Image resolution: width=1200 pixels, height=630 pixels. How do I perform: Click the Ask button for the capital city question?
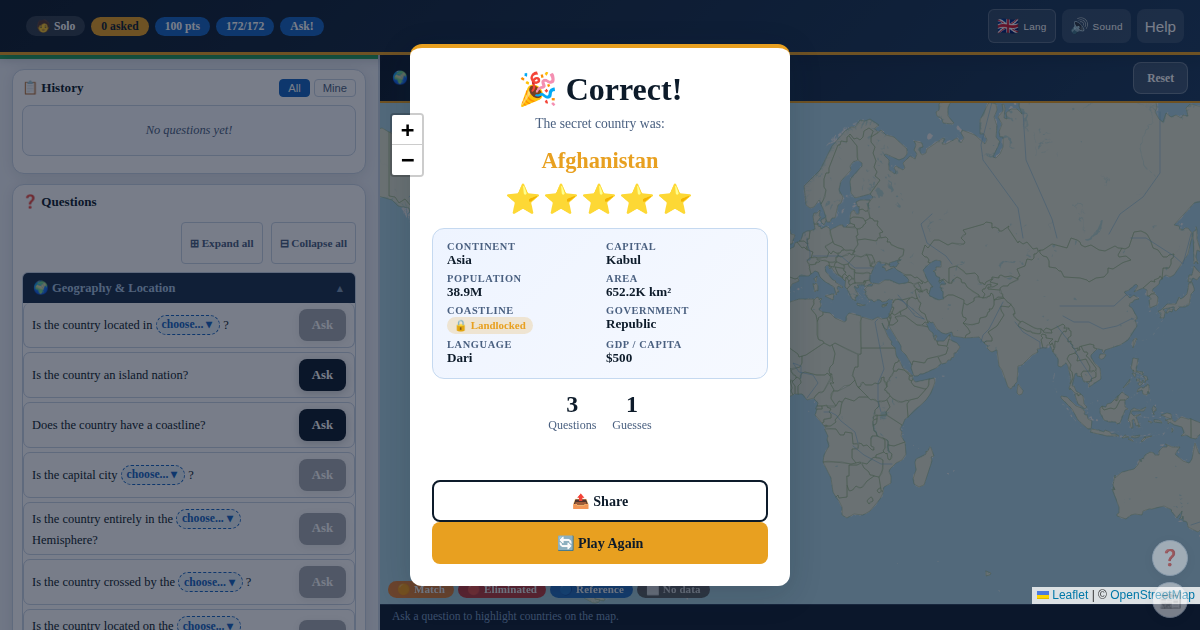pos(322,475)
